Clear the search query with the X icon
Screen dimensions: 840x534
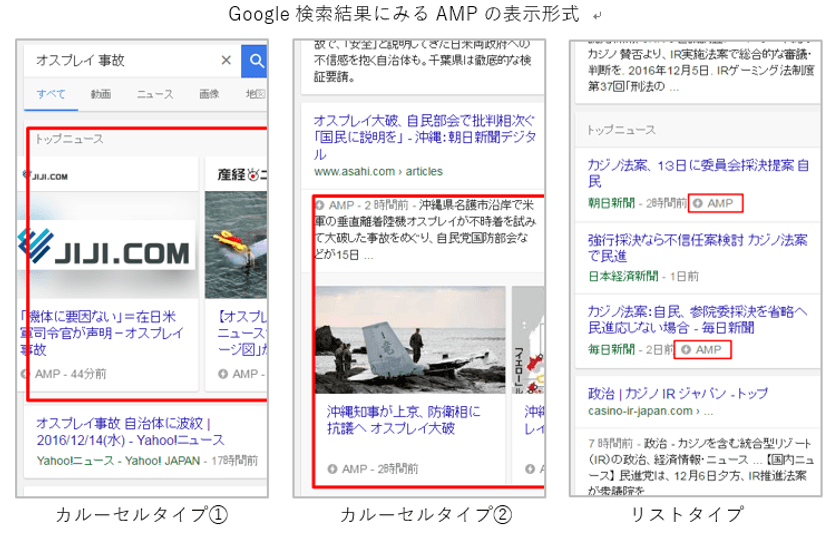(226, 61)
